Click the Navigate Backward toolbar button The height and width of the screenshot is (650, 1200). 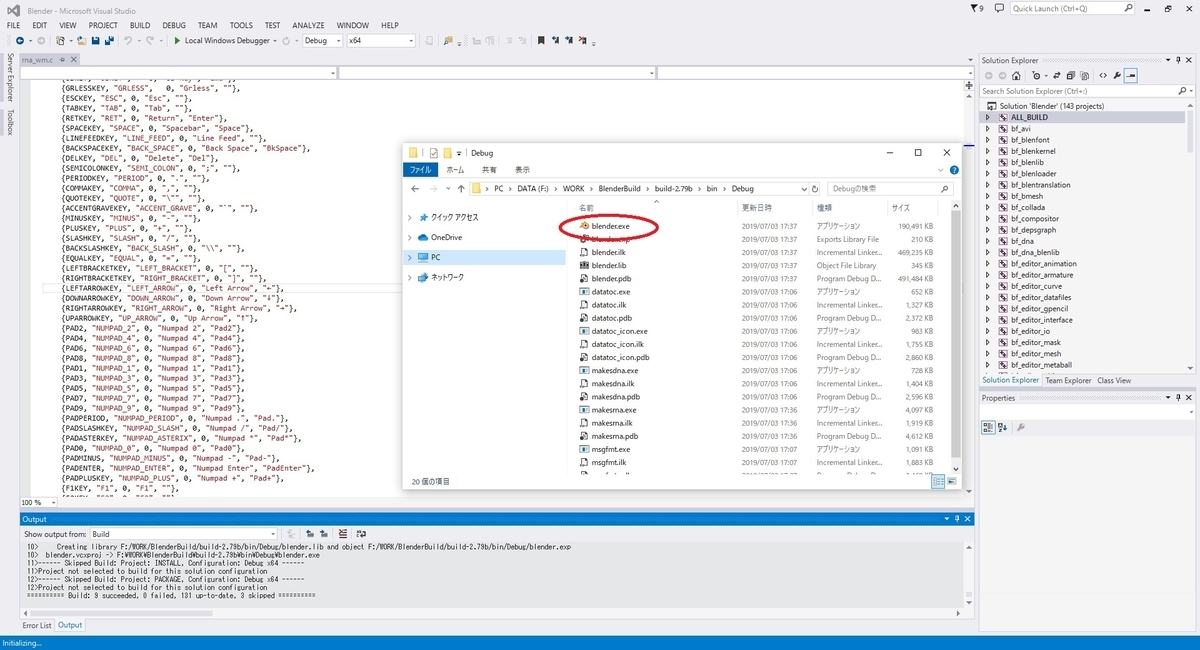click(x=22, y=41)
